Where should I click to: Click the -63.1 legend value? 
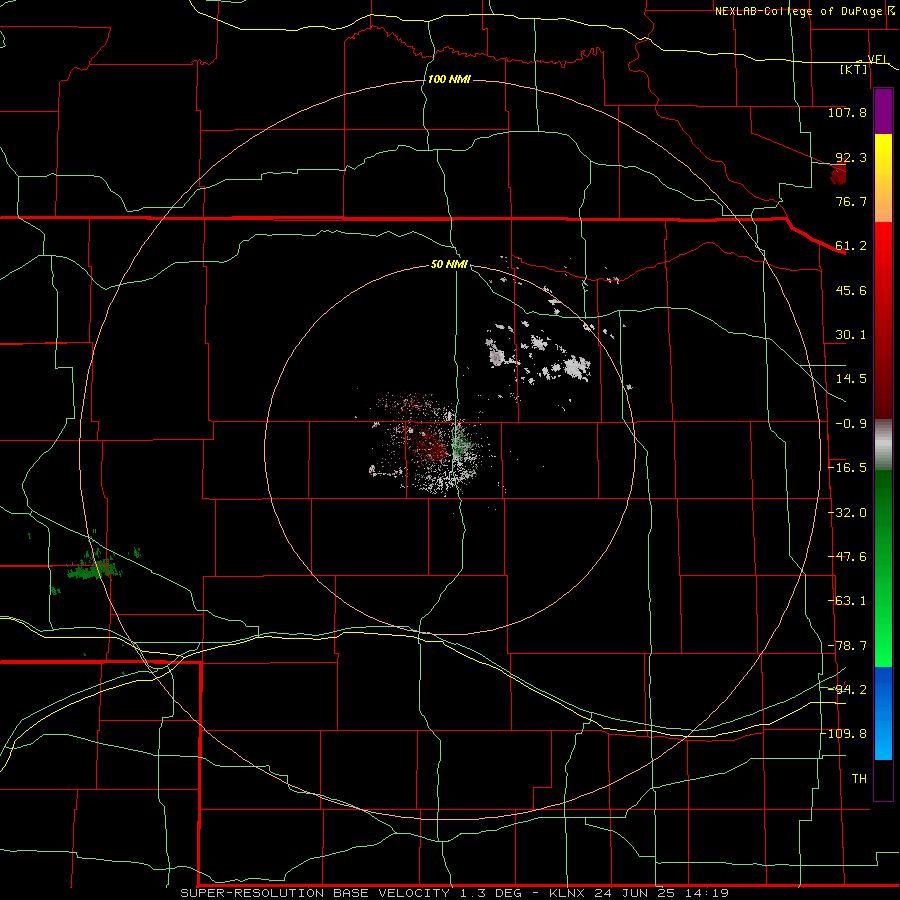click(847, 601)
